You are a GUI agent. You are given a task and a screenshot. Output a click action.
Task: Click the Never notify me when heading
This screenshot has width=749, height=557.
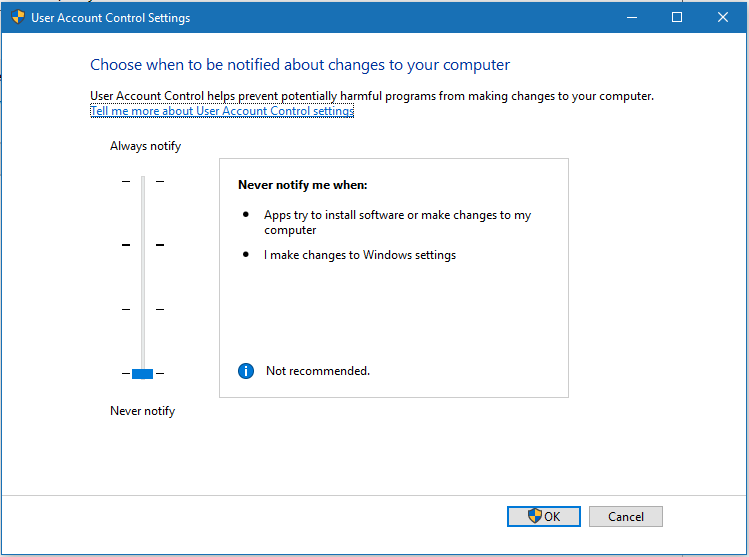[303, 185]
